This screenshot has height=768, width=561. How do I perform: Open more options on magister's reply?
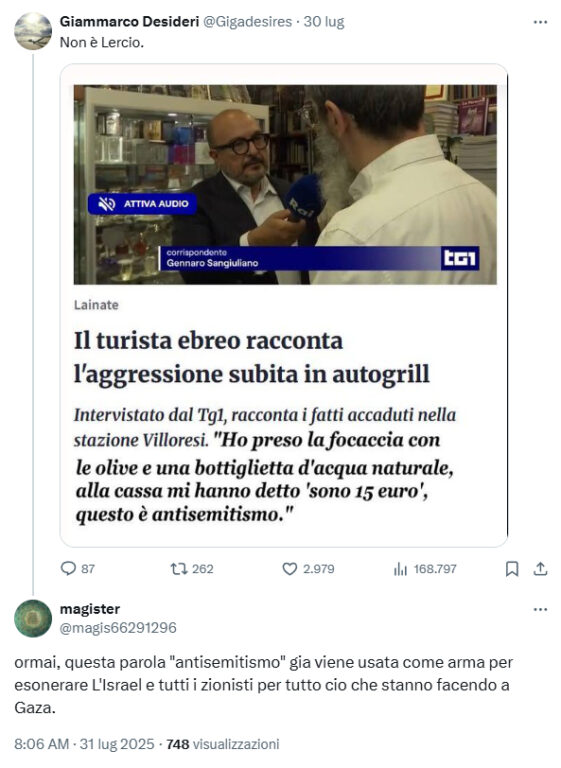pos(540,609)
